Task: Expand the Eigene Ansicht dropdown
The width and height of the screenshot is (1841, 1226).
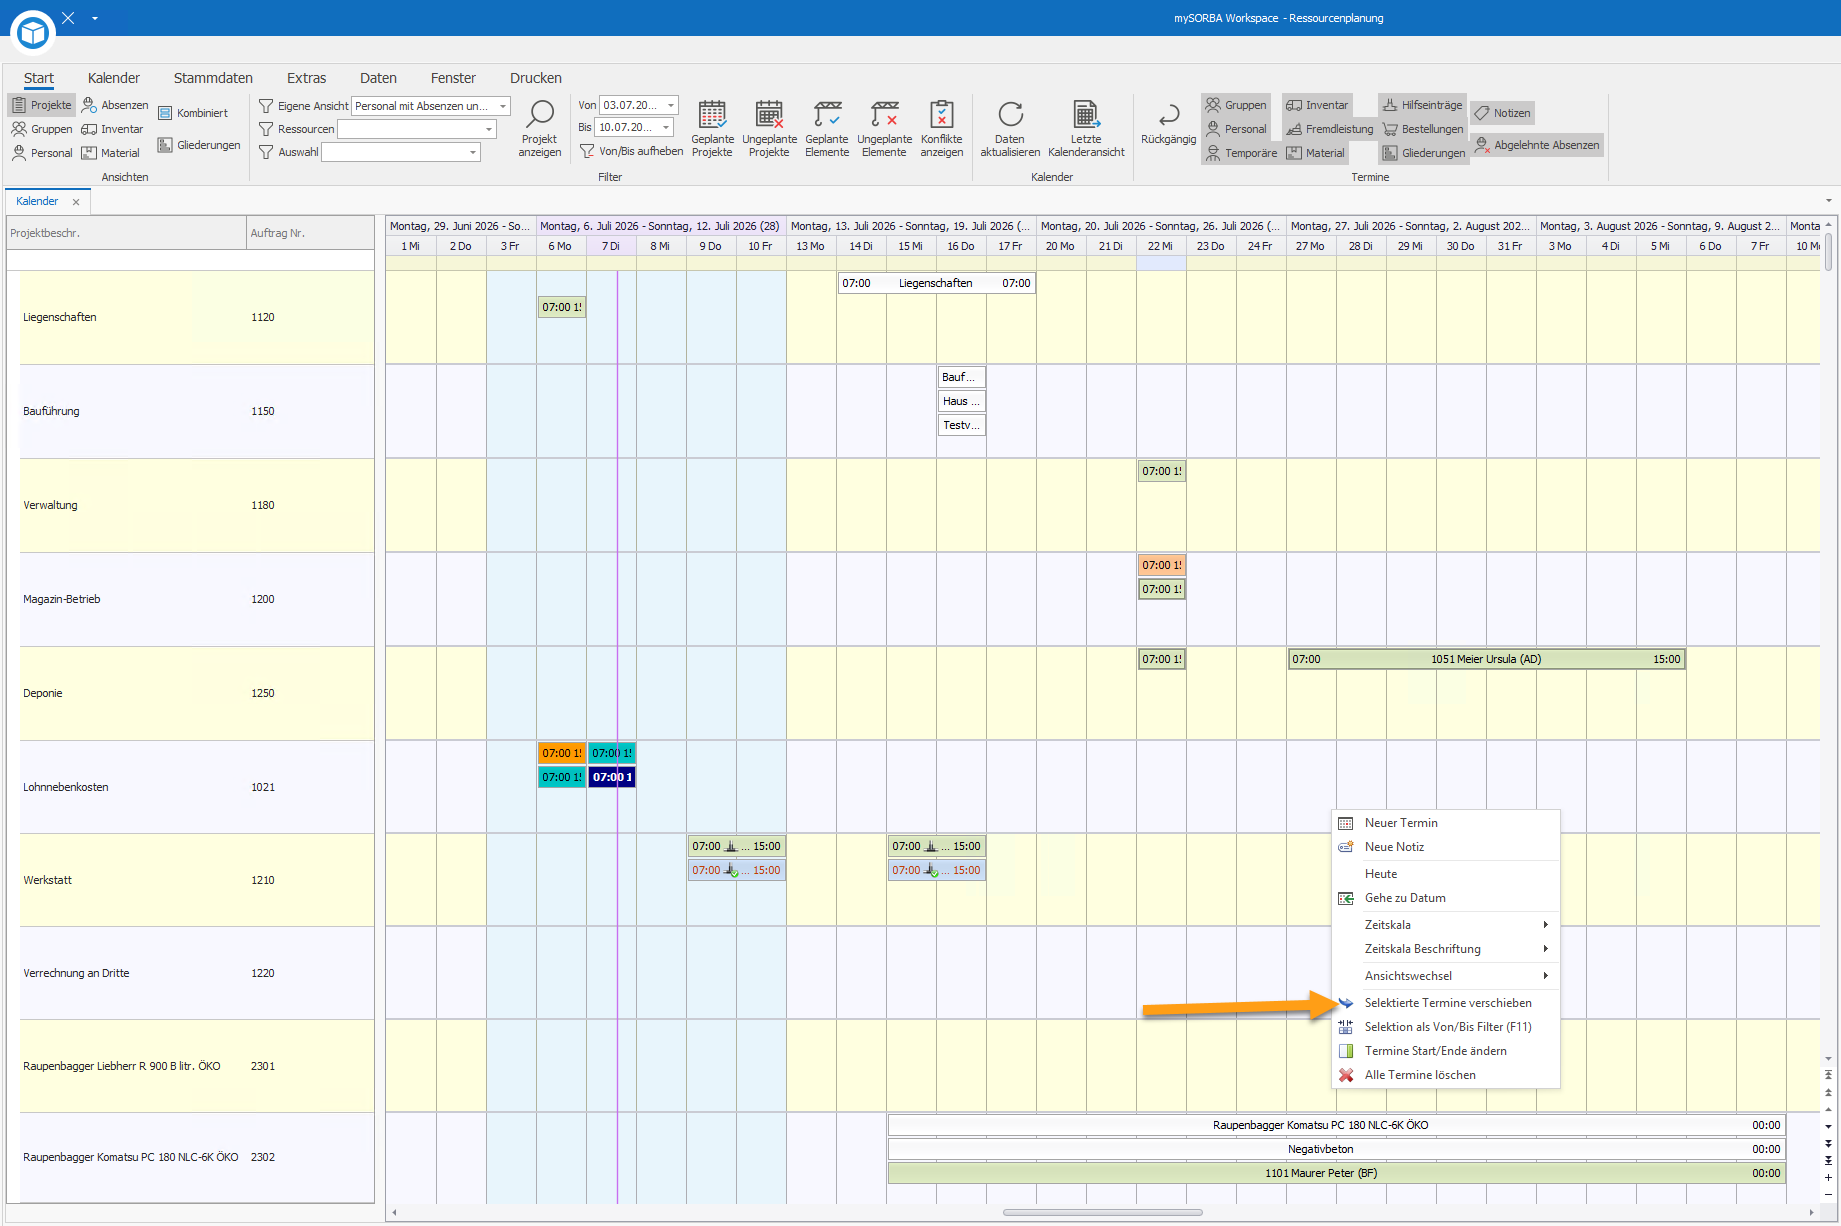Action: coord(503,106)
